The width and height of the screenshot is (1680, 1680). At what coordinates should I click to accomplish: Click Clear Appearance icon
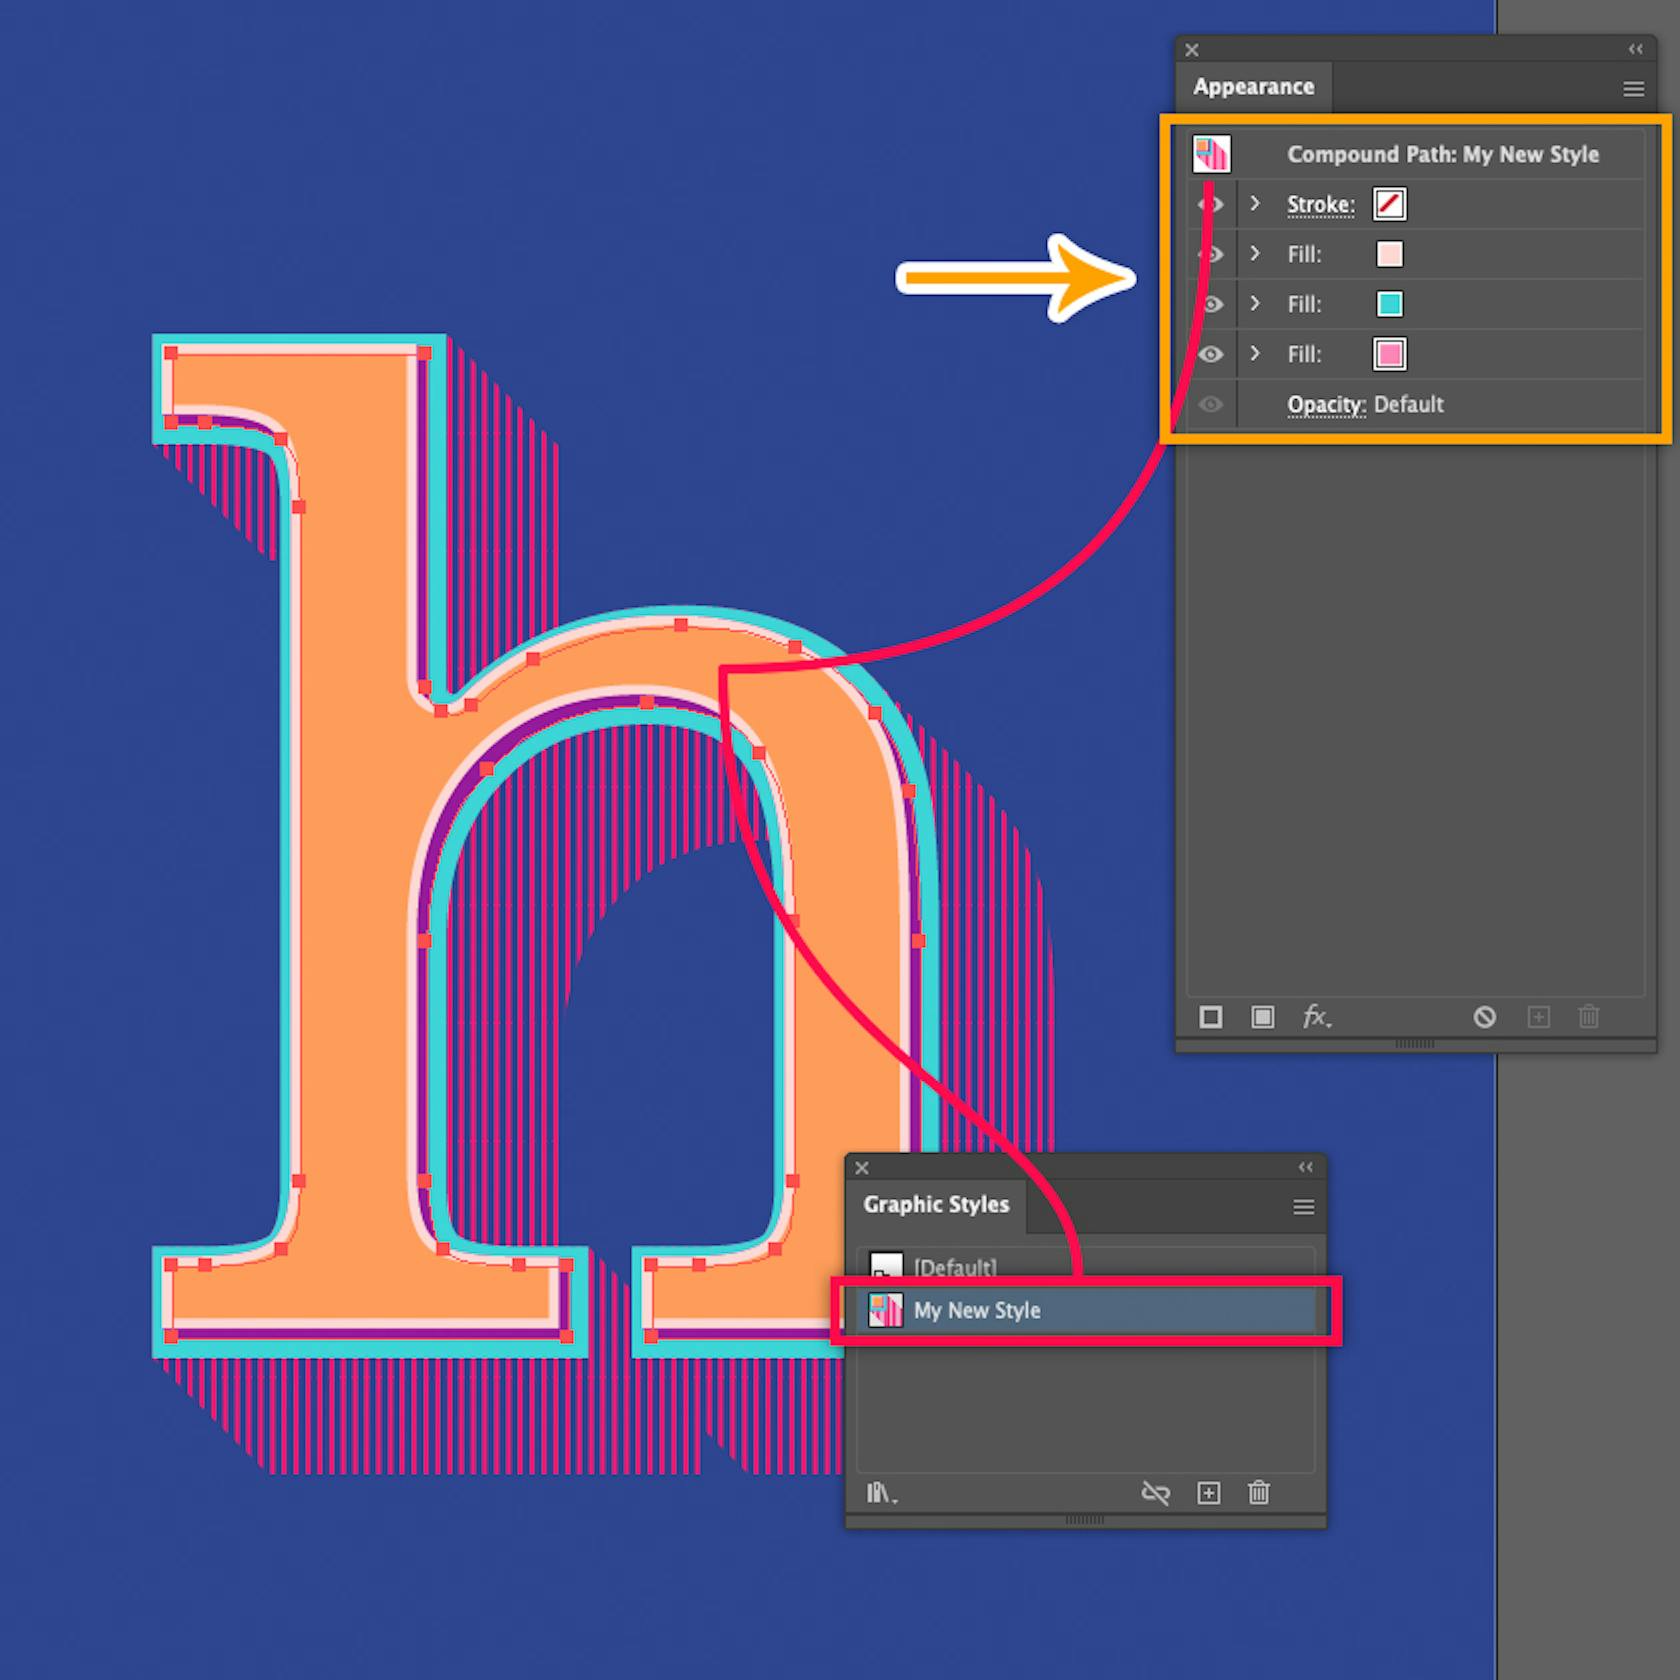tap(1485, 1017)
